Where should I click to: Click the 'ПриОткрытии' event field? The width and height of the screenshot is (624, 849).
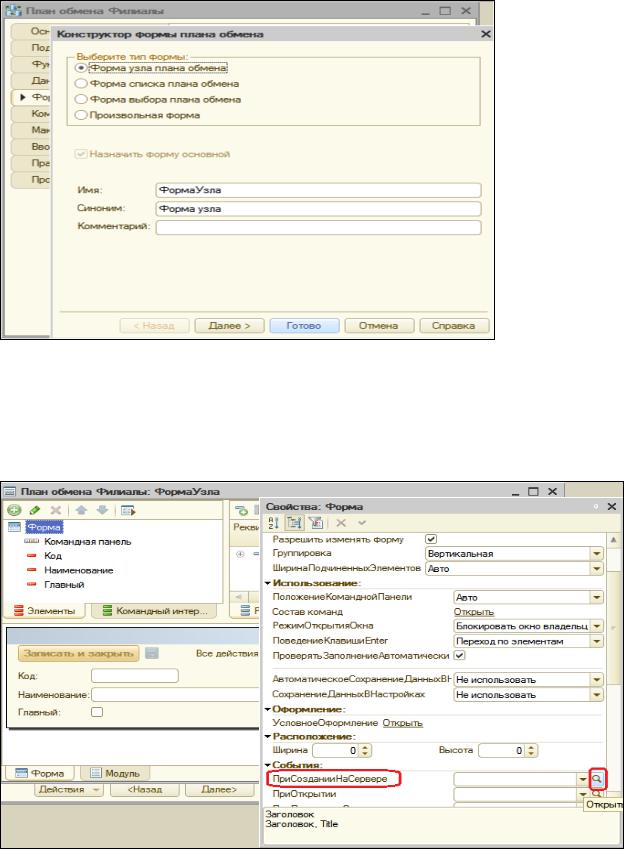click(x=516, y=794)
